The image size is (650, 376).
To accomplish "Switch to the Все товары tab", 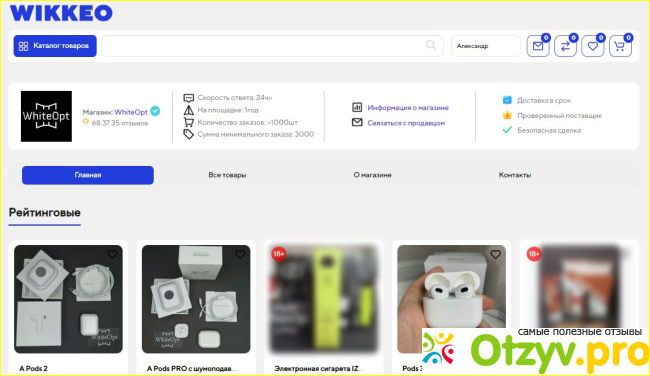I will [227, 175].
